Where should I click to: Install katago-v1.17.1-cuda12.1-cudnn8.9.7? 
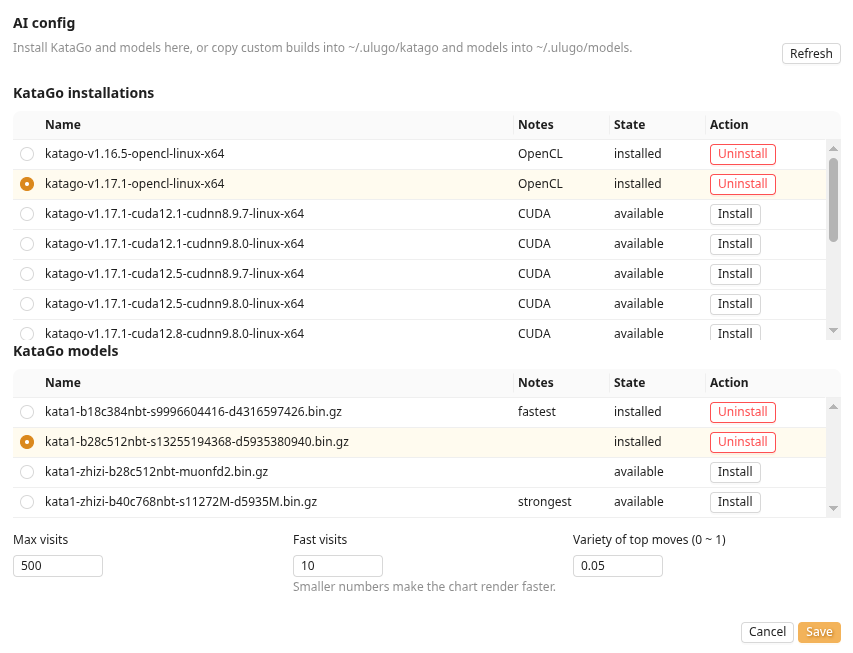pos(735,214)
